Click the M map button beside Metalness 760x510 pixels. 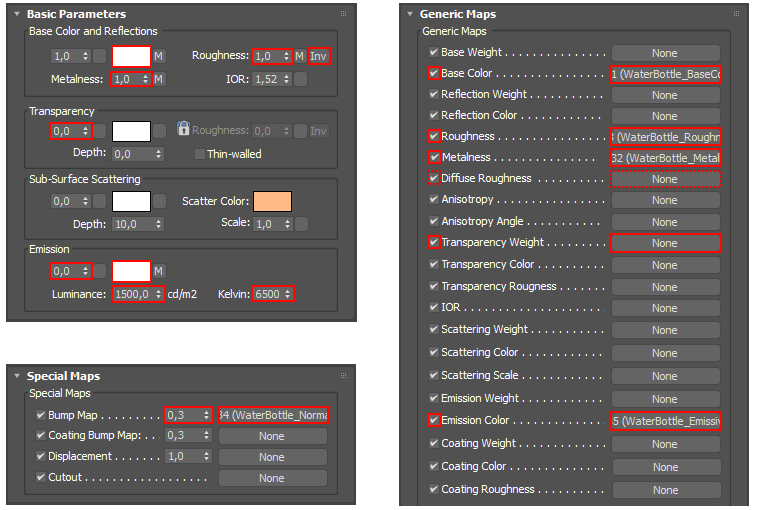(x=159, y=79)
